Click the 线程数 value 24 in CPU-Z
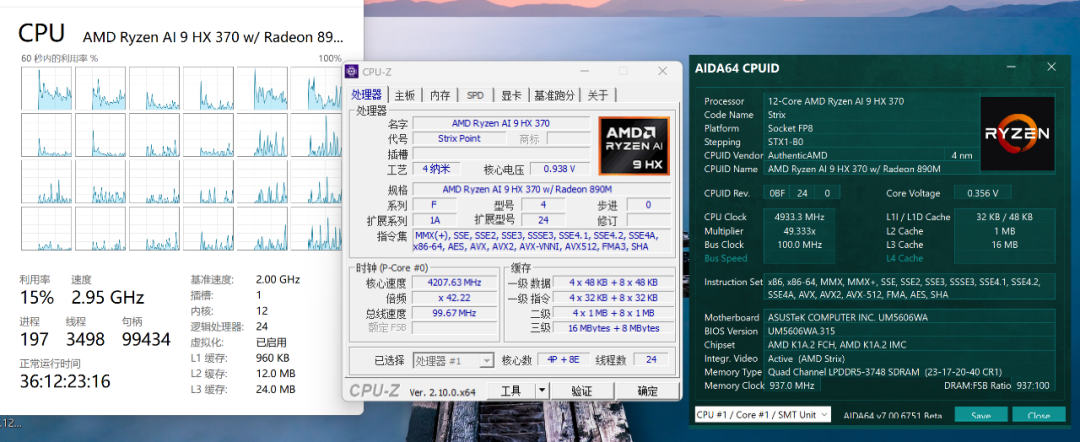Screen dimensions: 1080x442 pyautogui.click(x=652, y=360)
